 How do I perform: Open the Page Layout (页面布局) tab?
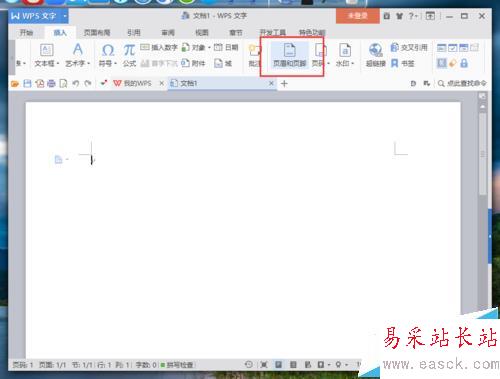pyautogui.click(x=97, y=33)
